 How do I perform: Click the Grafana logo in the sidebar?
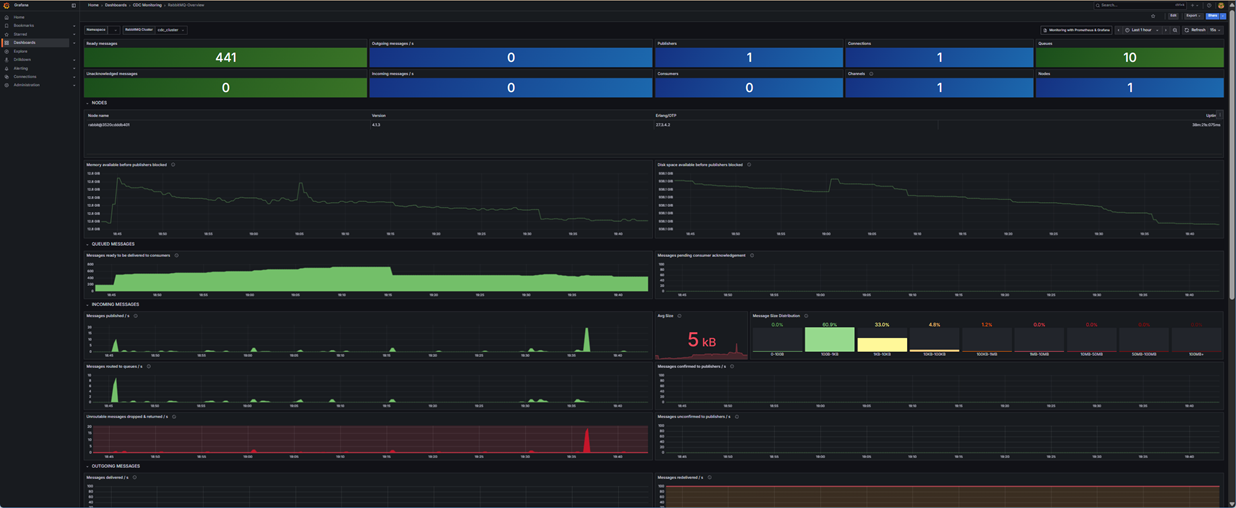click(x=6, y=5)
